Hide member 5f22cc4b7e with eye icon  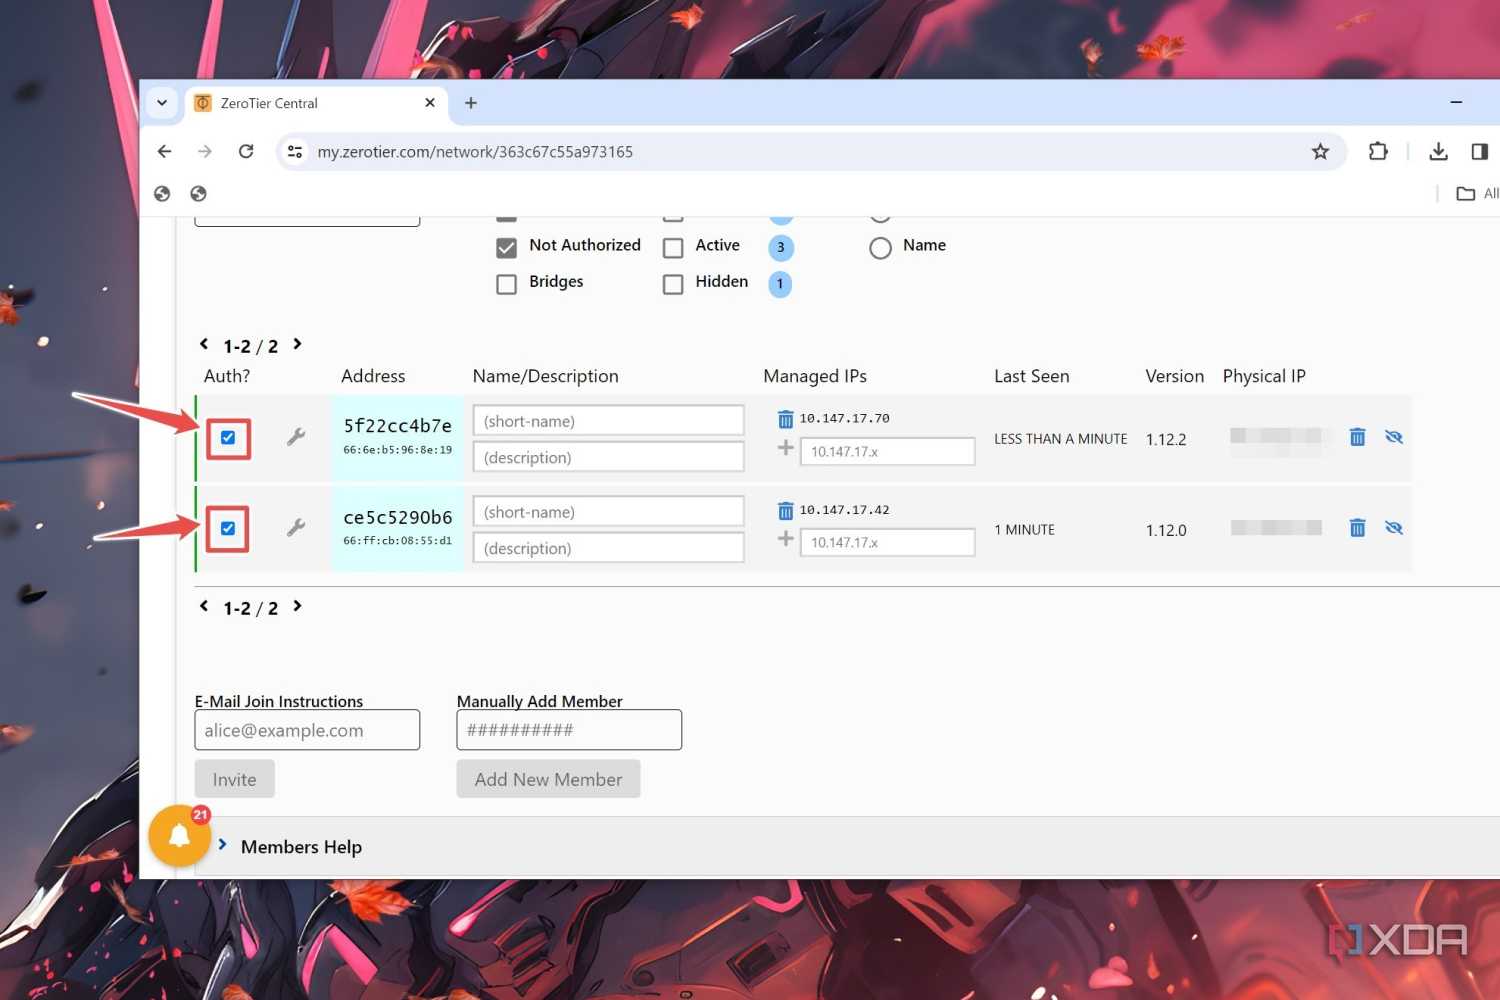(1394, 437)
